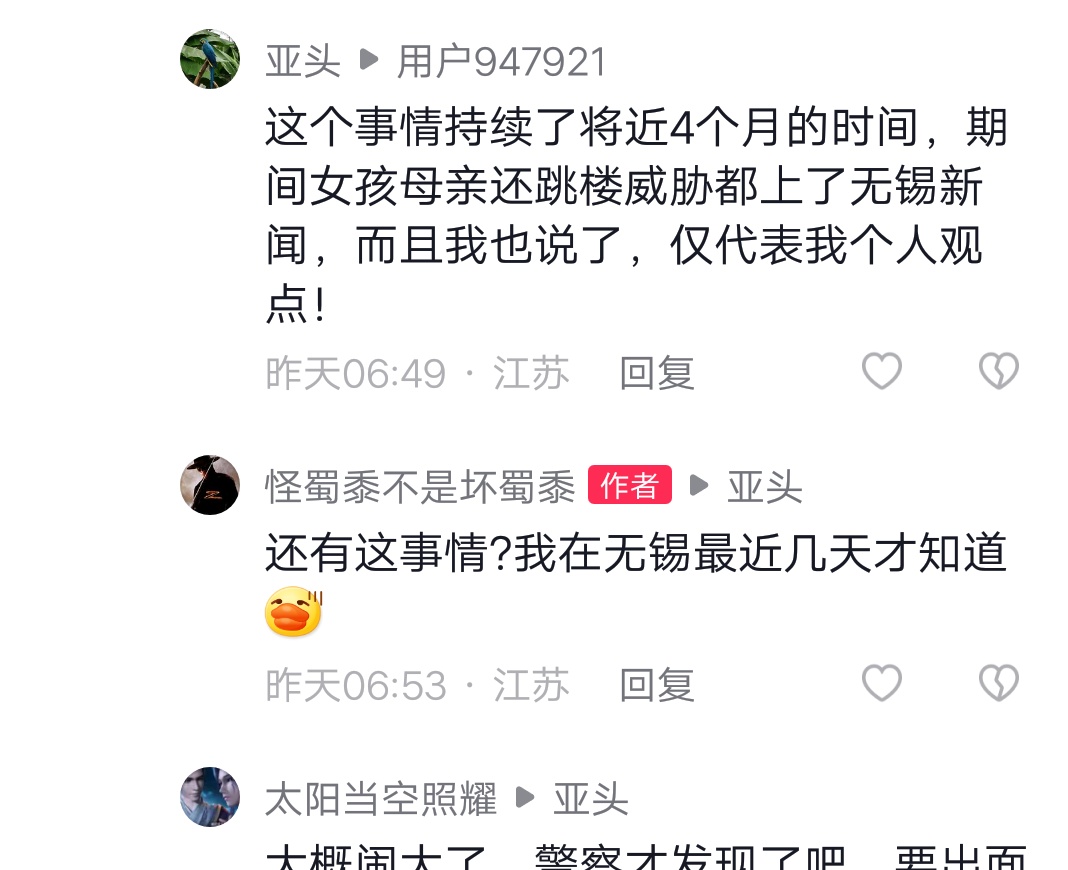Like the author's 06:53 comment
Screen dimensions: 1068x870
pos(882,683)
